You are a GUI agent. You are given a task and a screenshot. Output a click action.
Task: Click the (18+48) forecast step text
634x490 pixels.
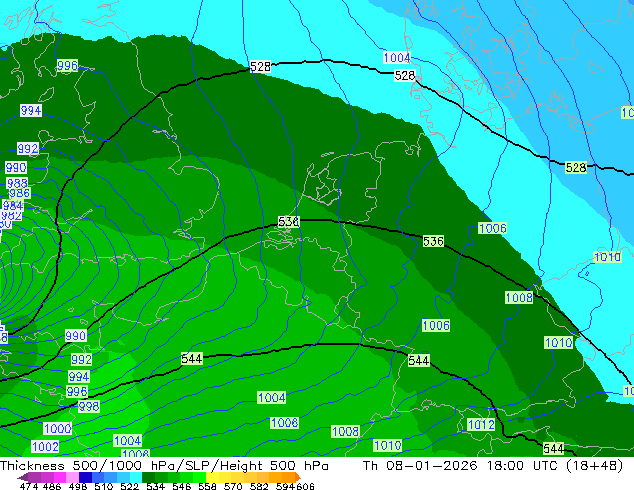[x=594, y=466]
